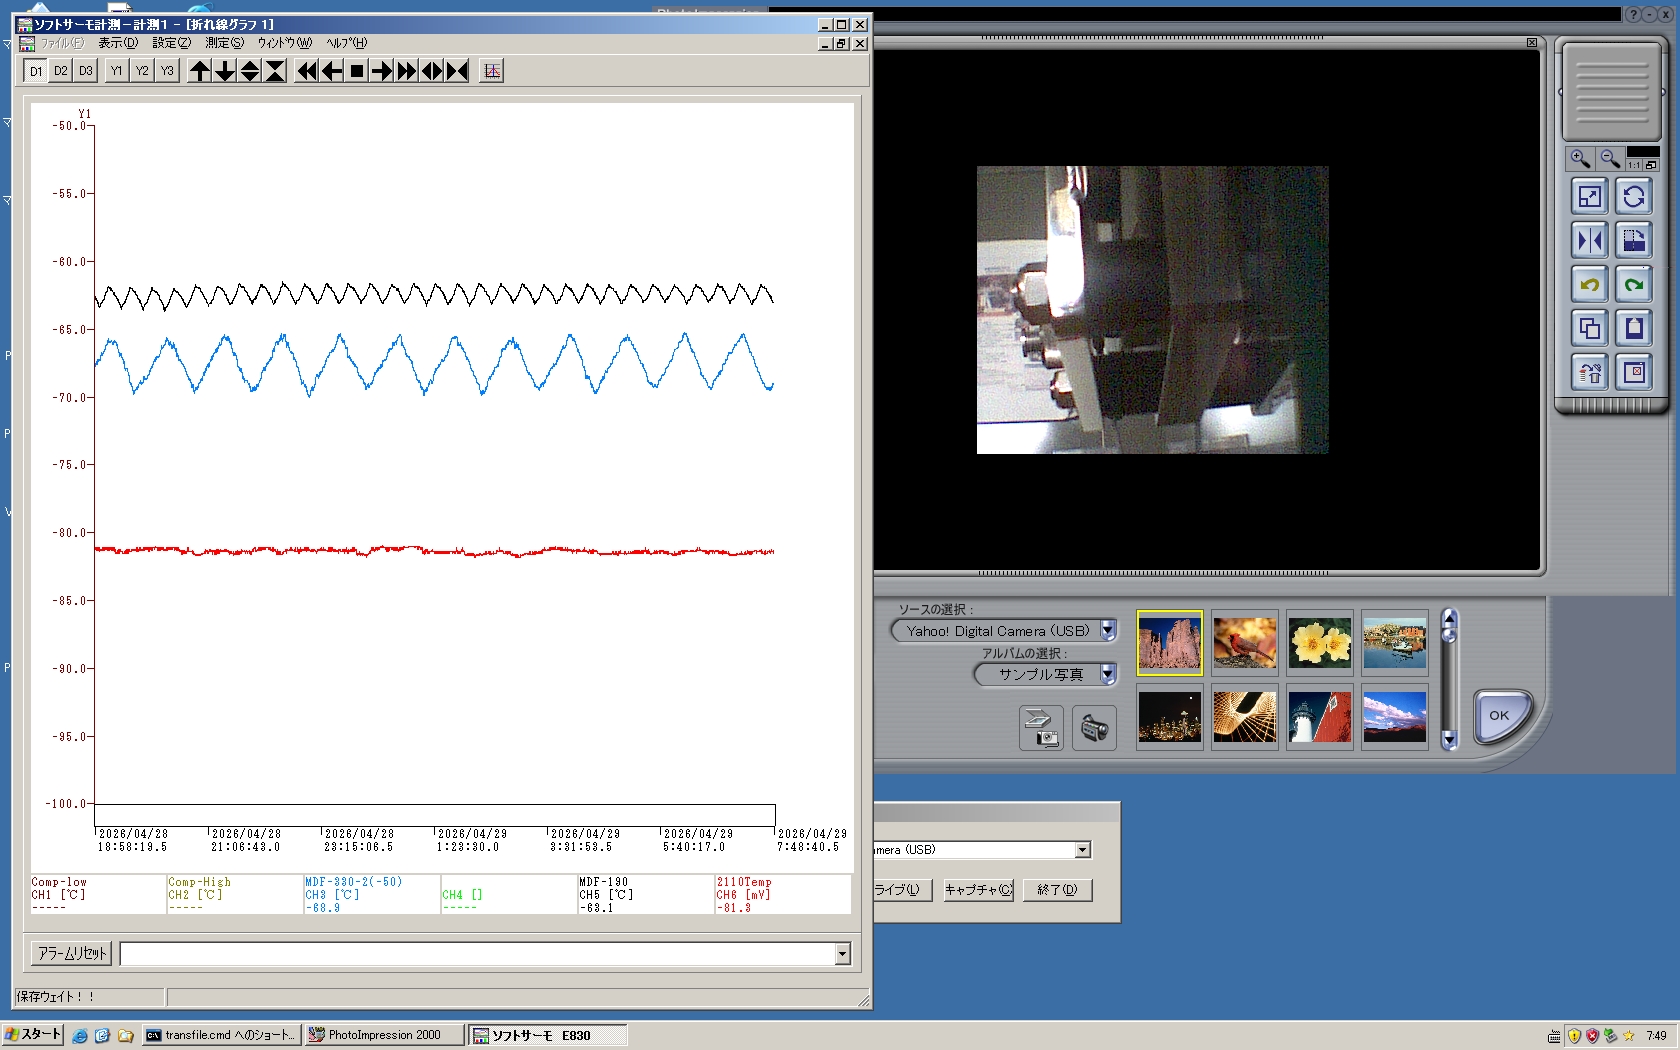Expand the alarm message dropdown list

[843, 954]
